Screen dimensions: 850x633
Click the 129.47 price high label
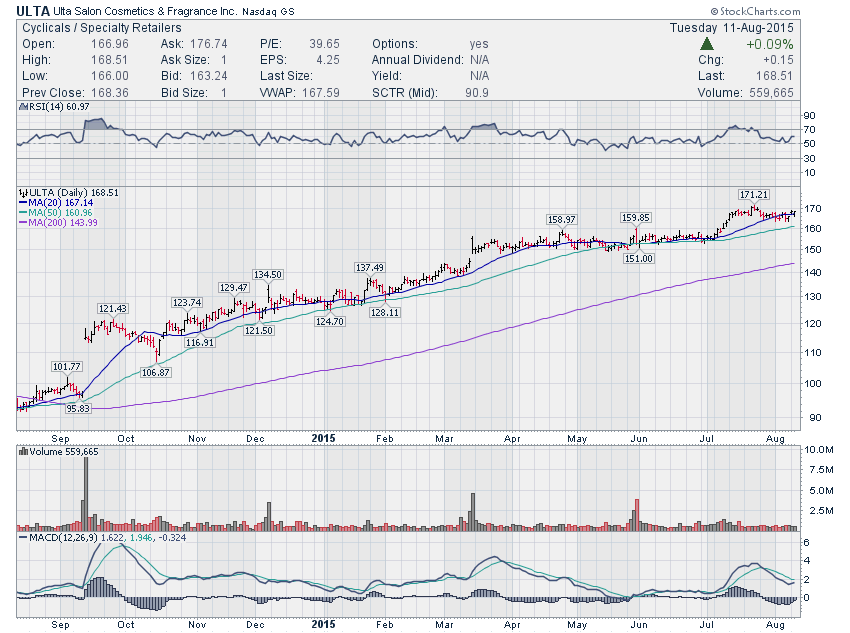pos(233,287)
